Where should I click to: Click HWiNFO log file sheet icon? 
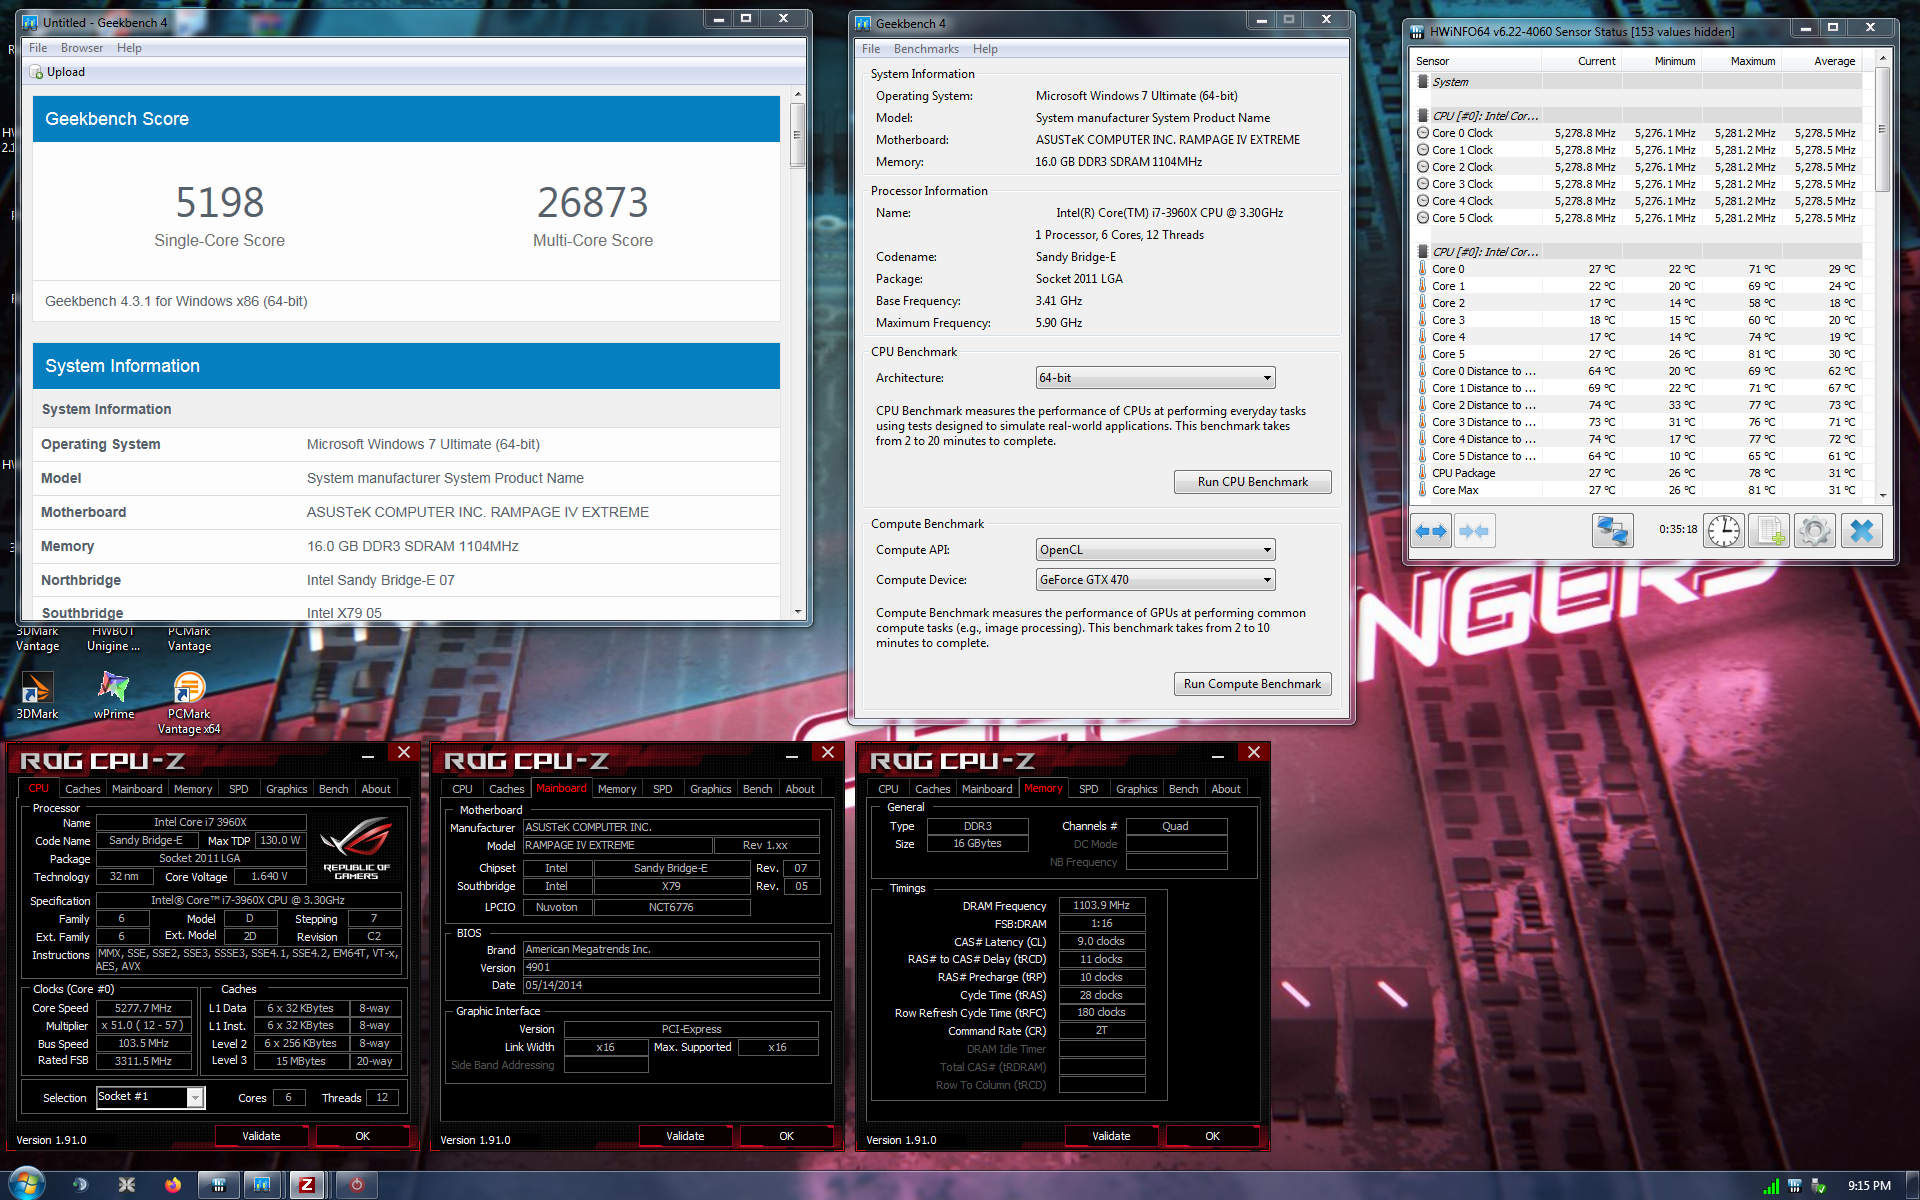1769,531
